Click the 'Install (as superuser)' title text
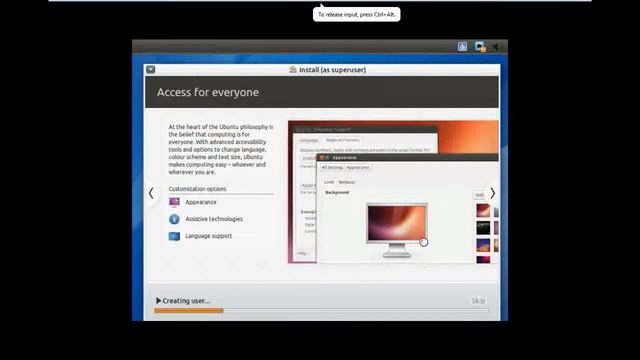Screen dimensions: 640x360 [333, 70]
